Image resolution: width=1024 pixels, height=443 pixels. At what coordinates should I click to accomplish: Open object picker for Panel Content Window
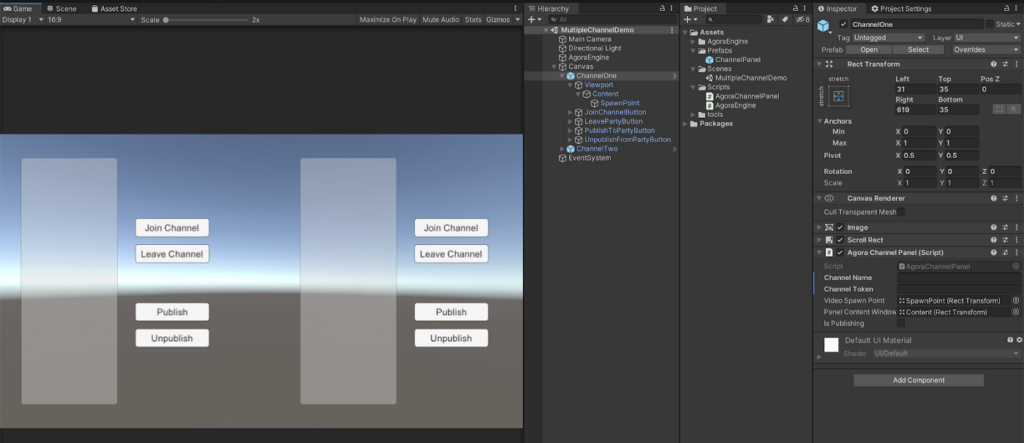[x=1016, y=312]
